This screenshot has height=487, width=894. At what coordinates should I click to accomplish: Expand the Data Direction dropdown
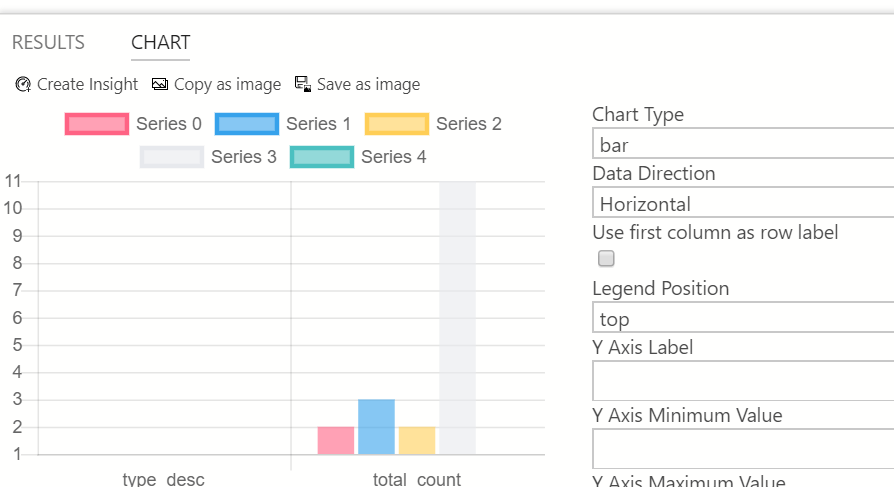pyautogui.click(x=742, y=204)
